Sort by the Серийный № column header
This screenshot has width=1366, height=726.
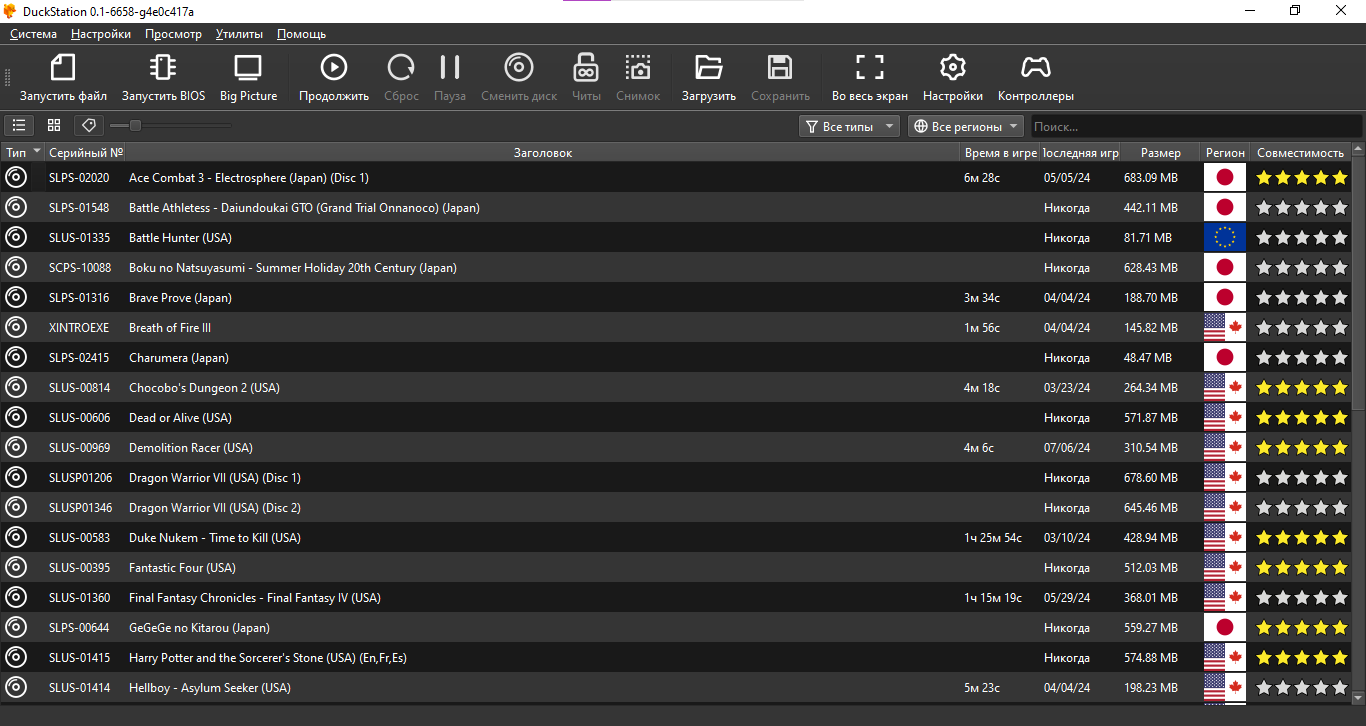coord(86,153)
